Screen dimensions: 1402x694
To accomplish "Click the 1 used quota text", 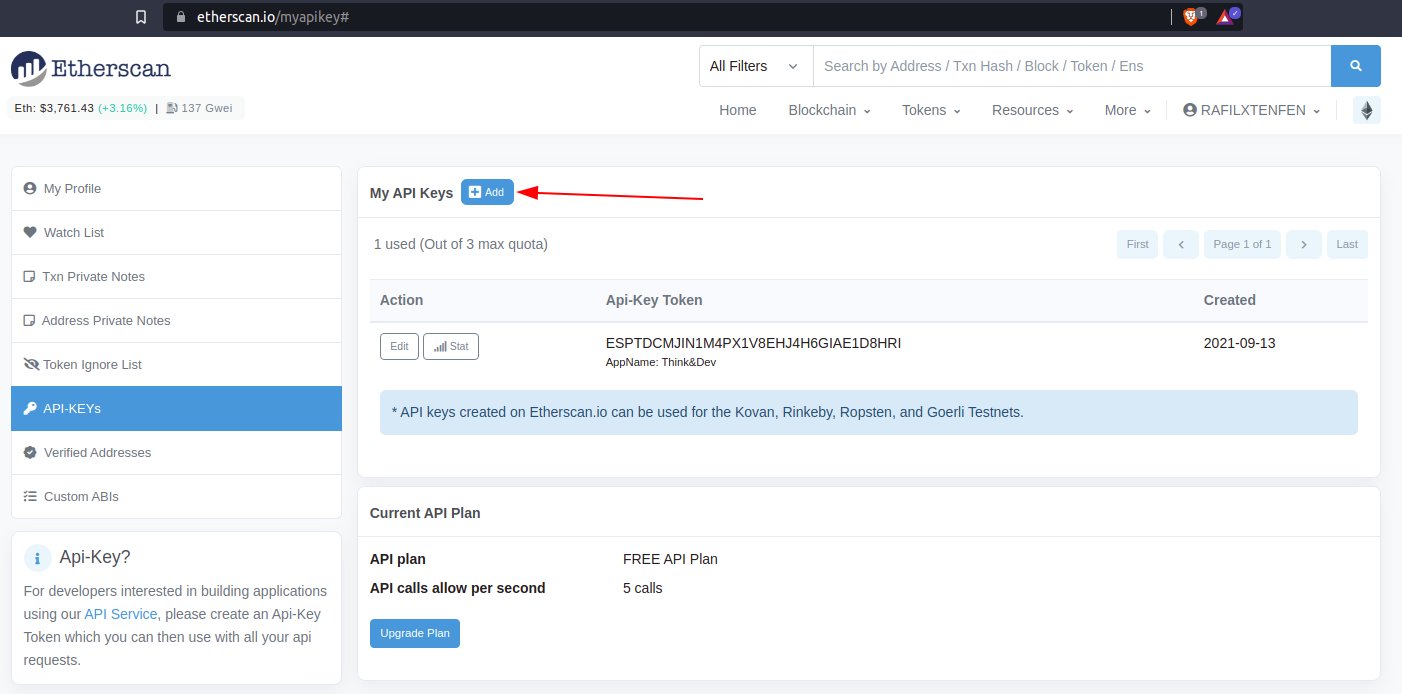I will 461,244.
